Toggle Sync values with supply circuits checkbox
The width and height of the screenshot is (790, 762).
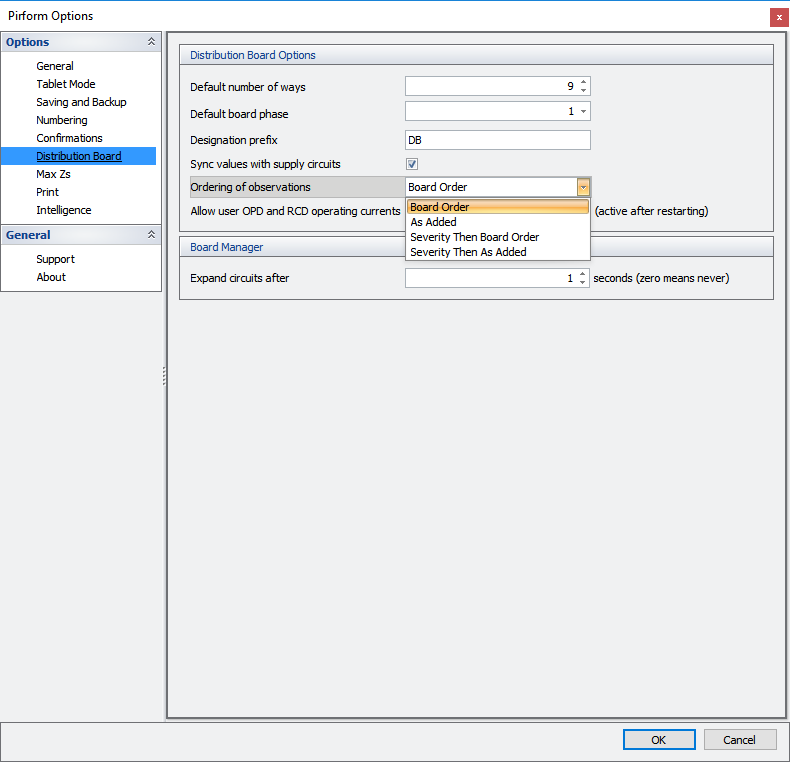click(x=412, y=164)
